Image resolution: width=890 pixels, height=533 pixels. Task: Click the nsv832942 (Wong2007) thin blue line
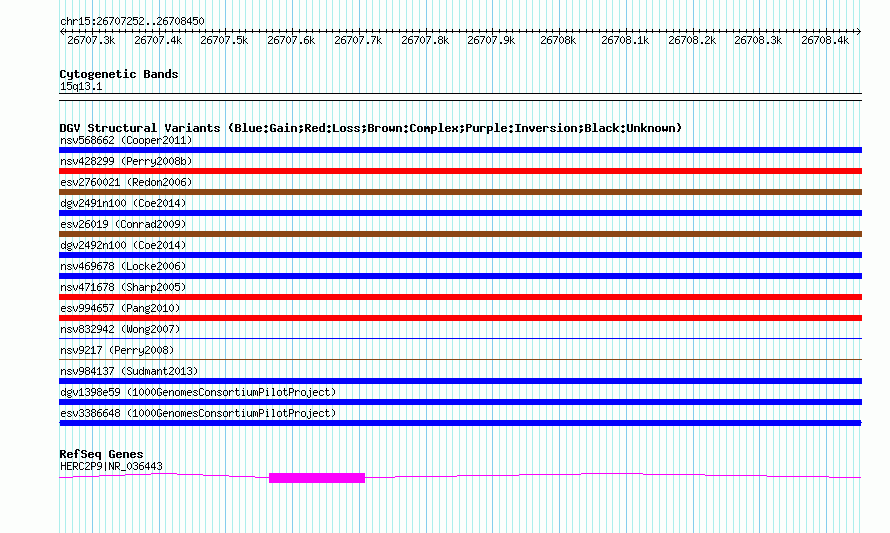click(460, 338)
